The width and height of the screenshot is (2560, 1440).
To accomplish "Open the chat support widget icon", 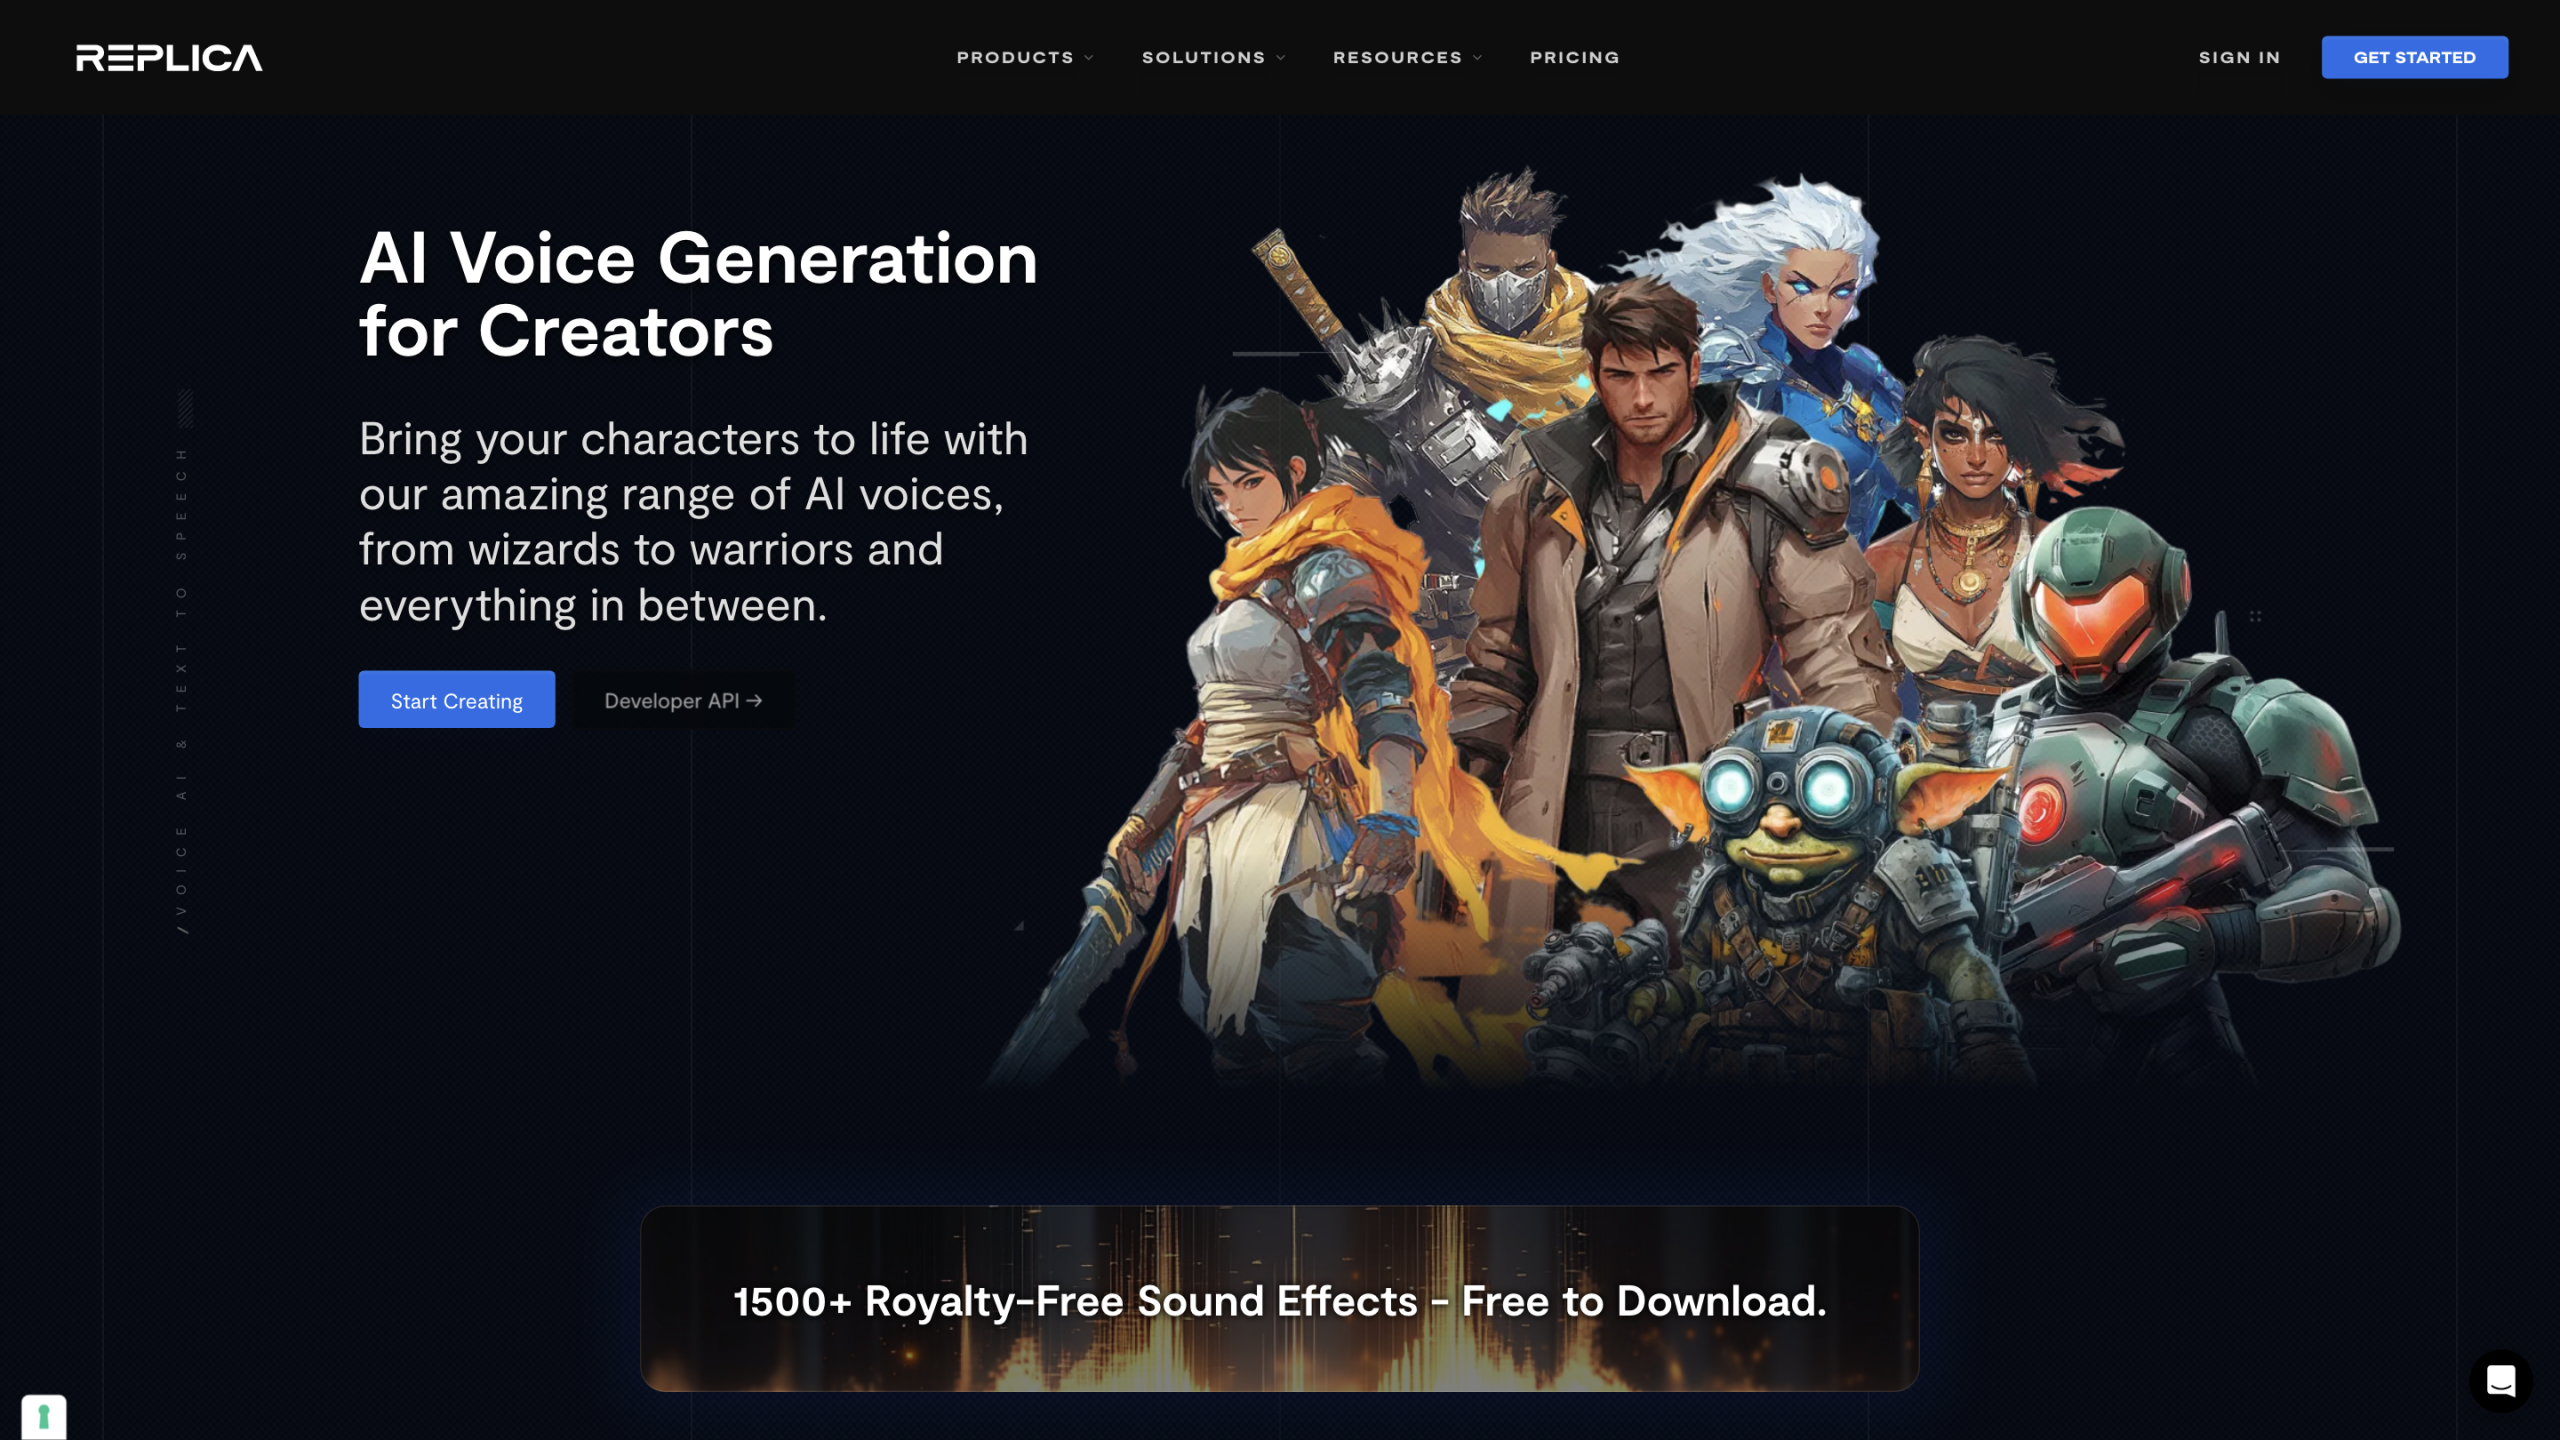I will 2500,1381.
